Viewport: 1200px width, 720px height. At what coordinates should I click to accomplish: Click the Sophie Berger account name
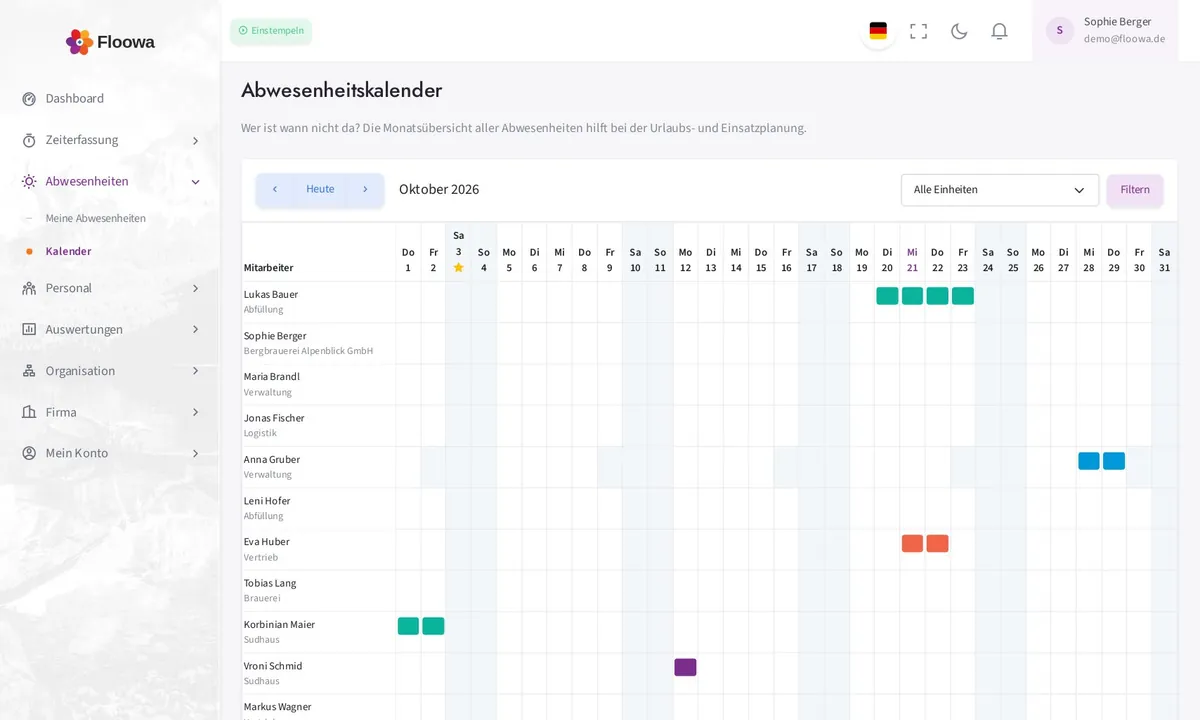click(x=1117, y=22)
